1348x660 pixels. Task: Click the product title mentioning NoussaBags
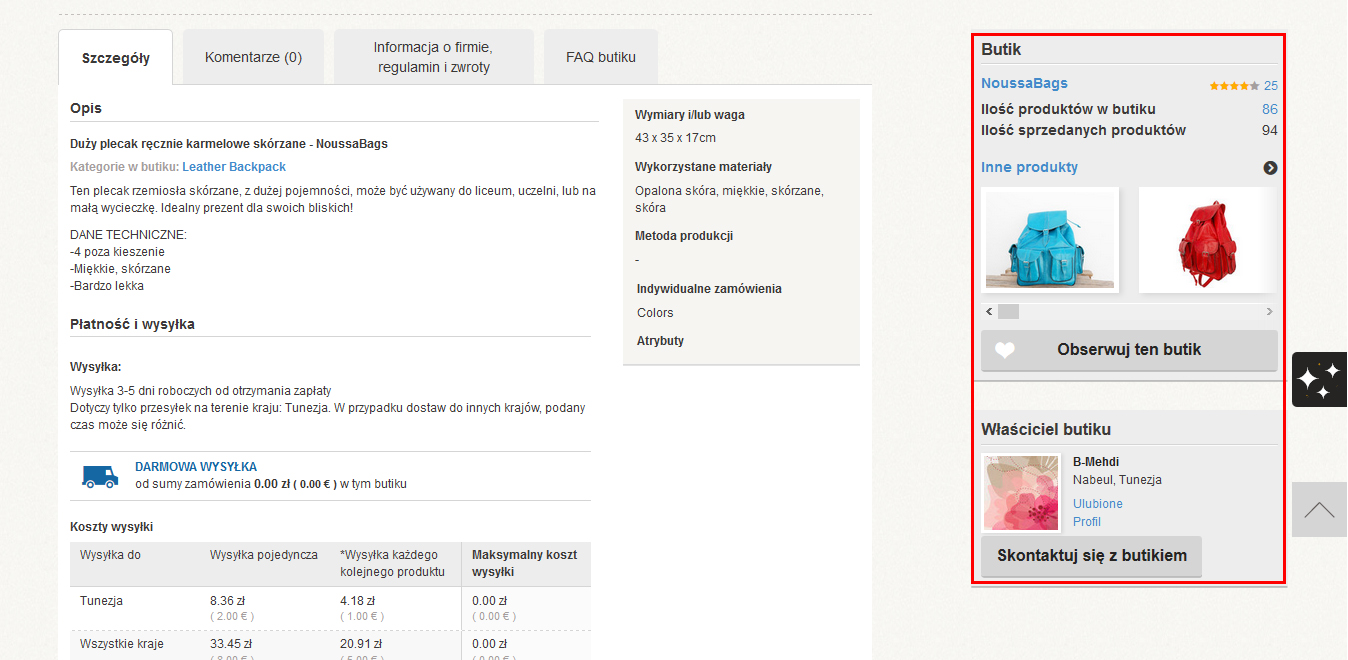[229, 144]
